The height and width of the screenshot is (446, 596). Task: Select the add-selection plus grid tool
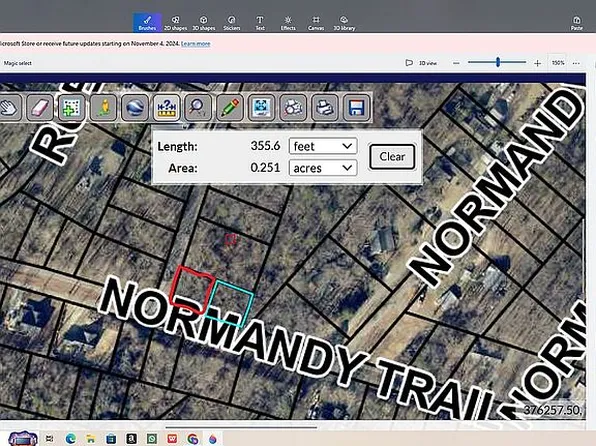(72, 108)
